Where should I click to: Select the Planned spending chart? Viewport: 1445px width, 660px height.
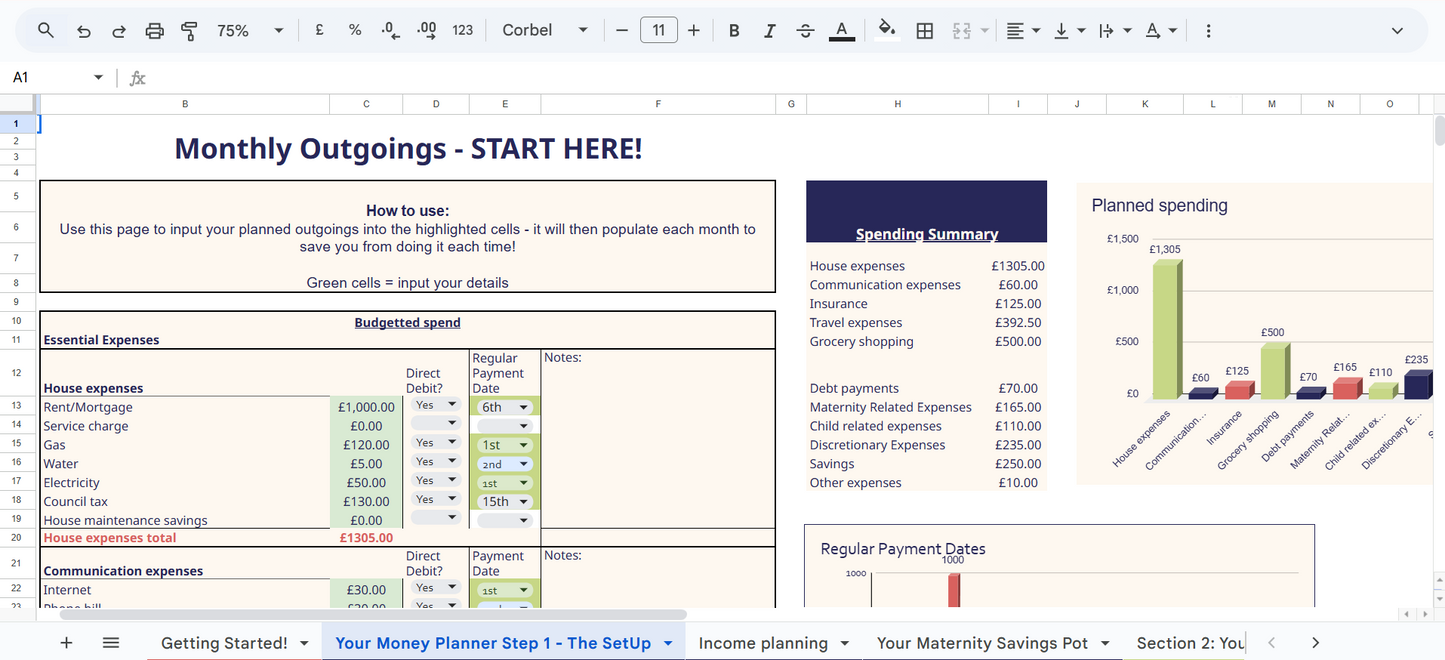1255,335
